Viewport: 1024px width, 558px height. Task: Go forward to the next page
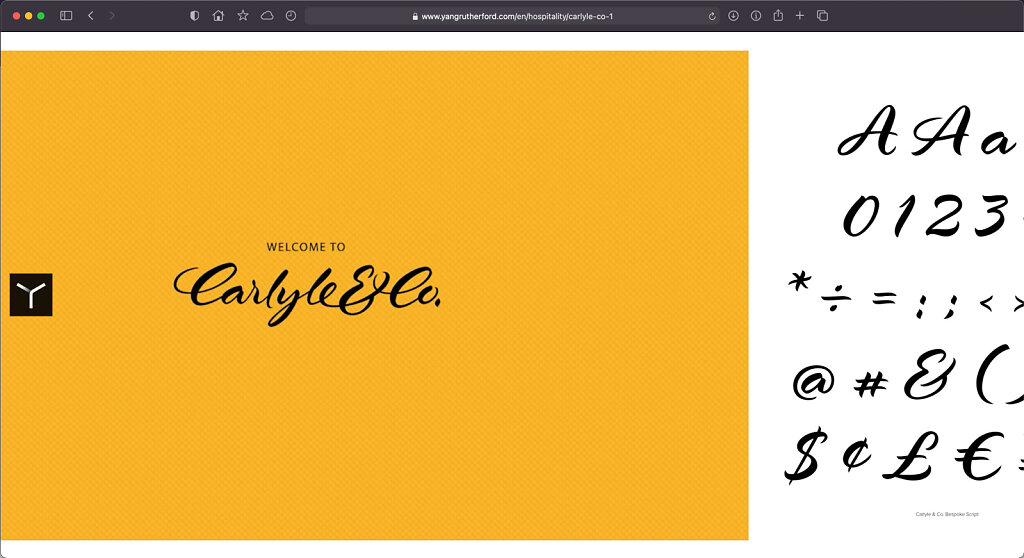[x=112, y=16]
